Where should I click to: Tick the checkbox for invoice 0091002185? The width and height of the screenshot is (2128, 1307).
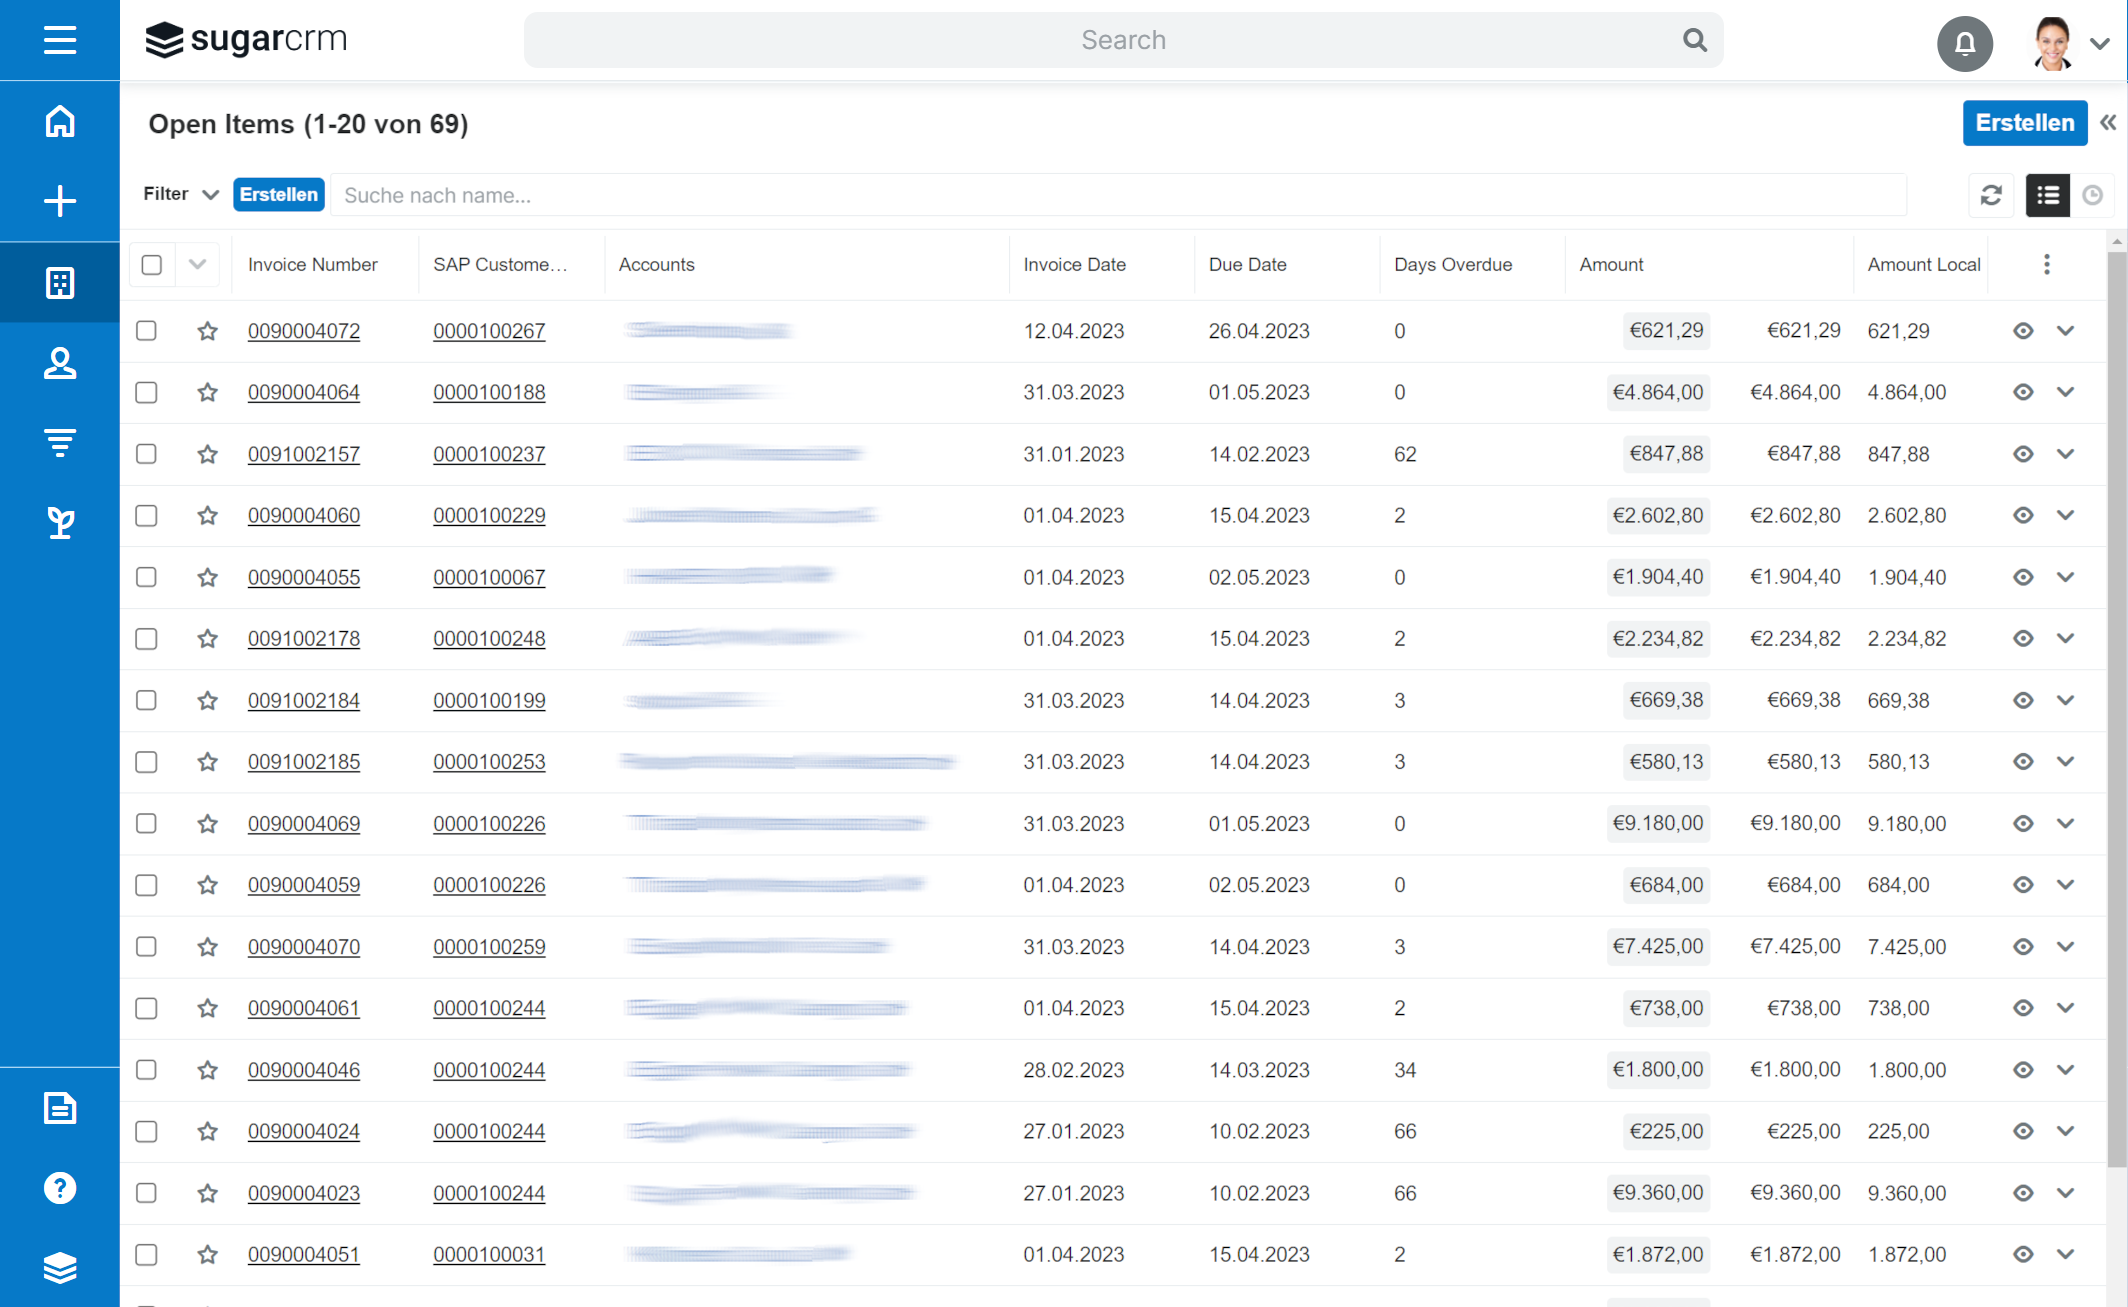coord(146,762)
